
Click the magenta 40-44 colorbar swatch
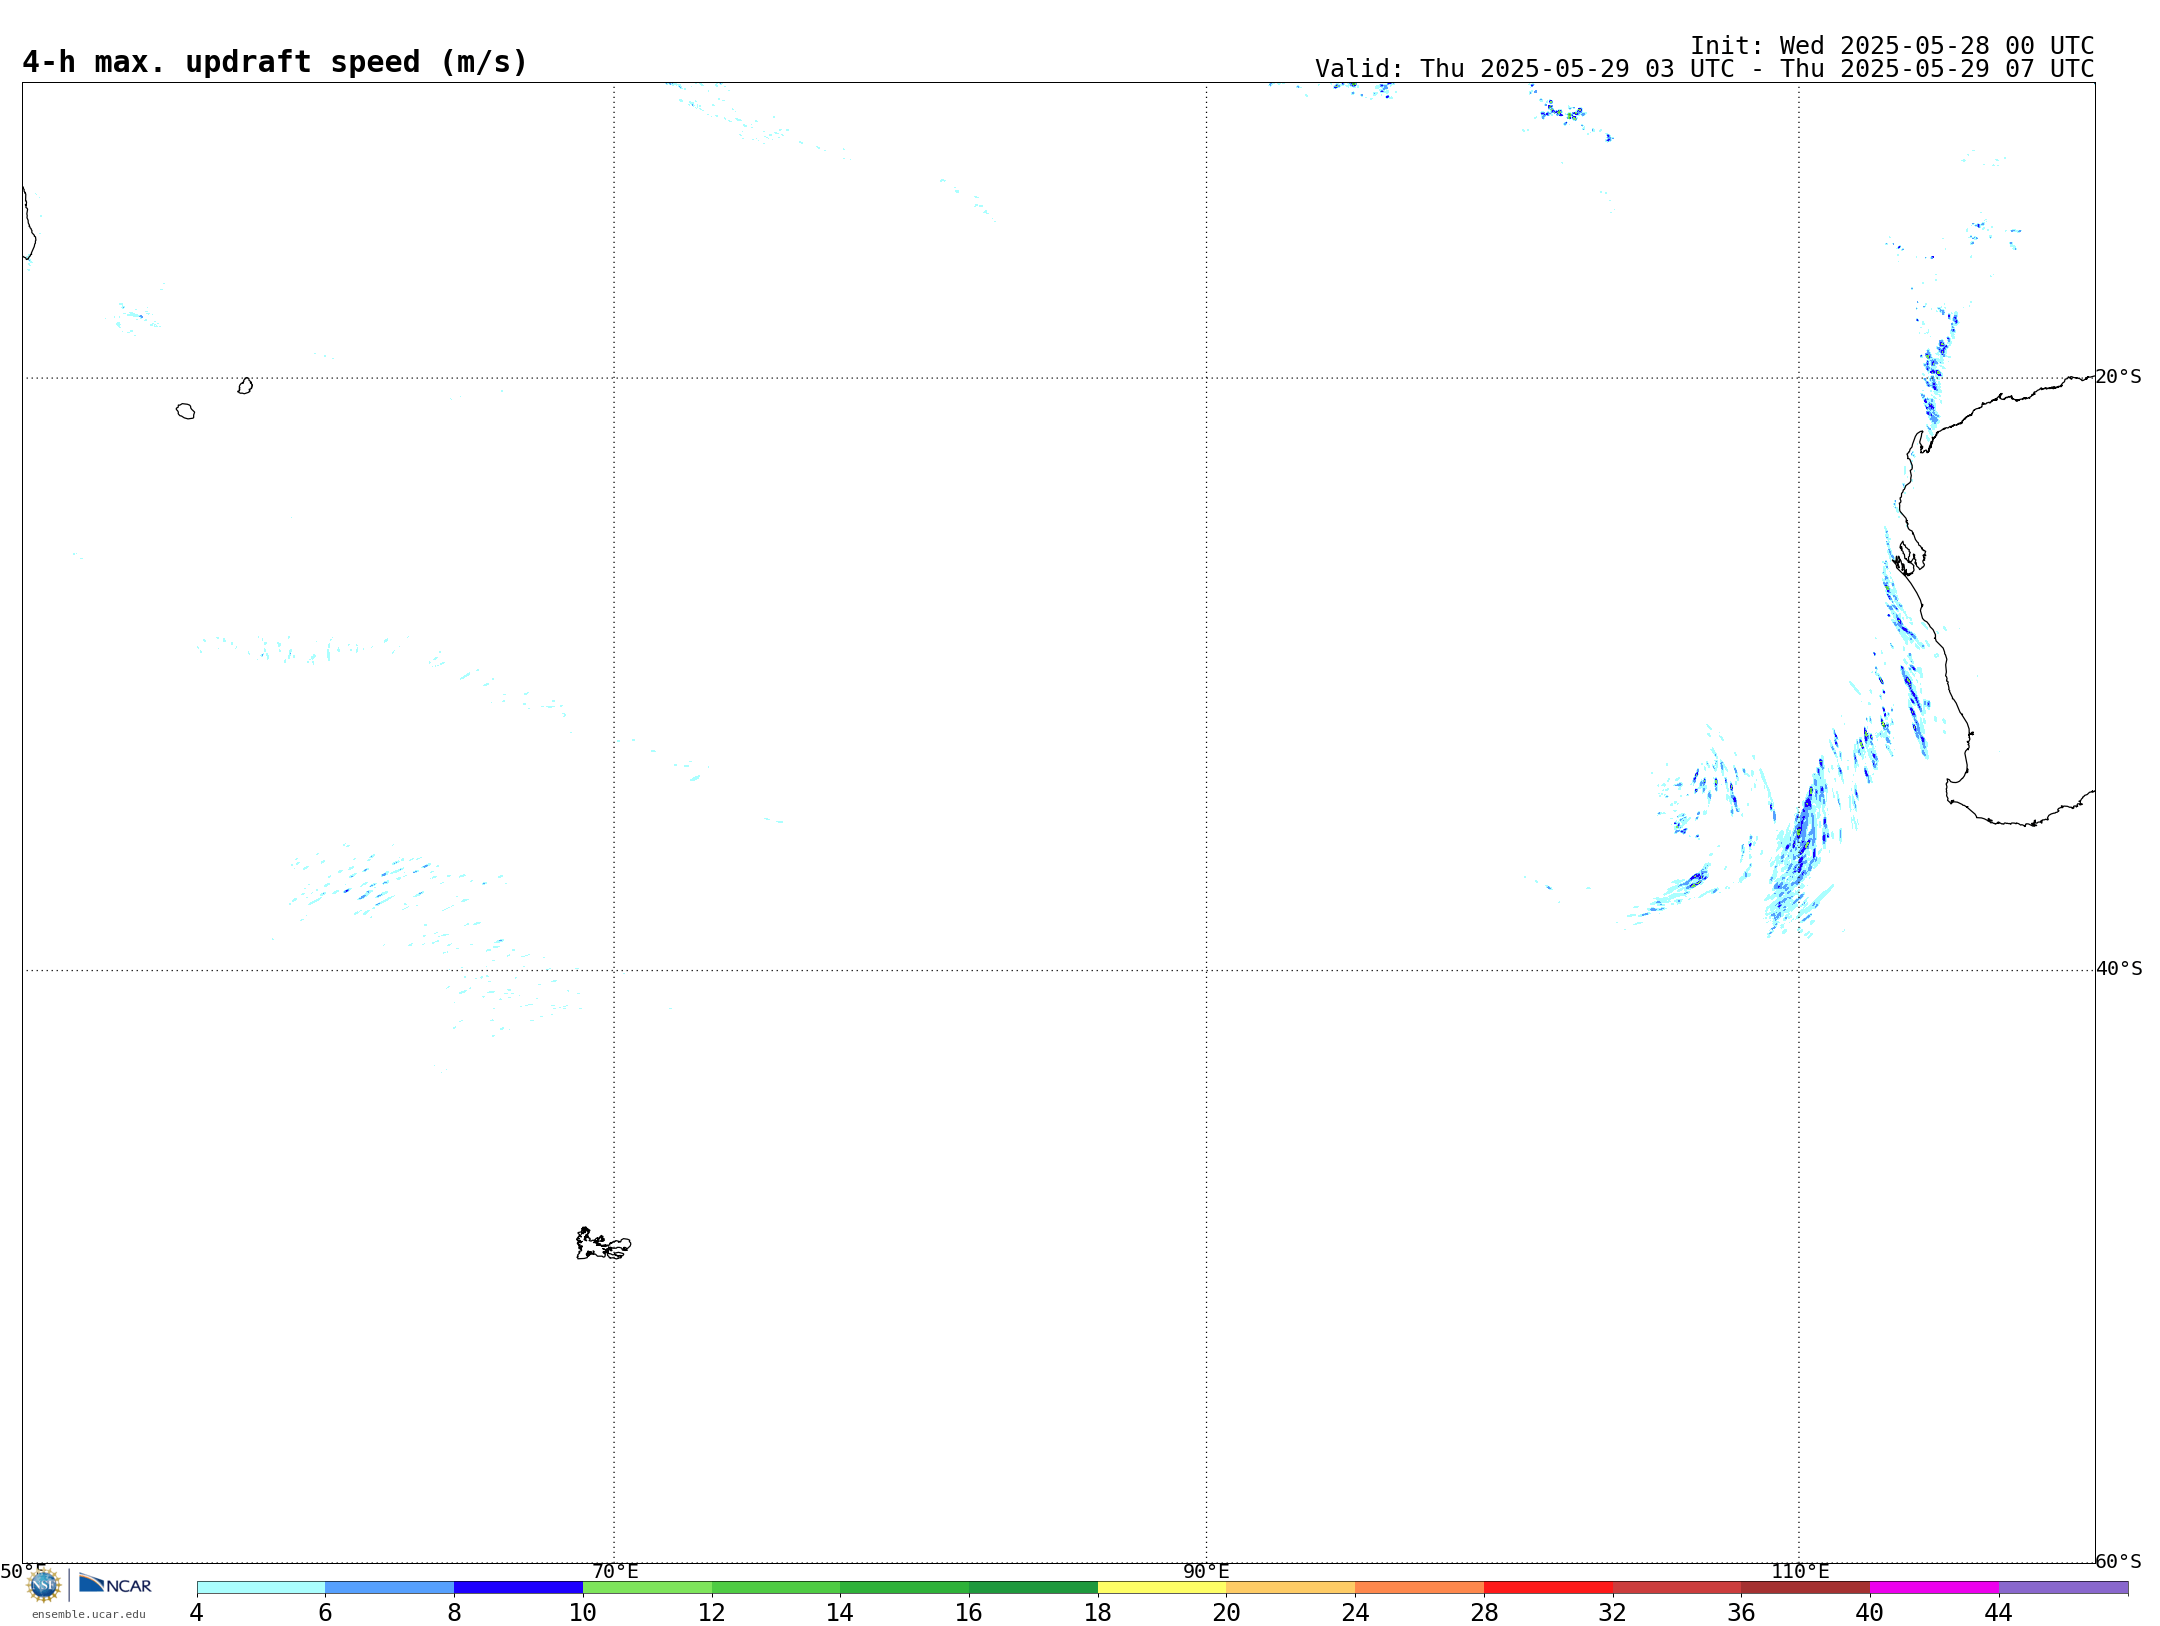click(x=1934, y=1588)
